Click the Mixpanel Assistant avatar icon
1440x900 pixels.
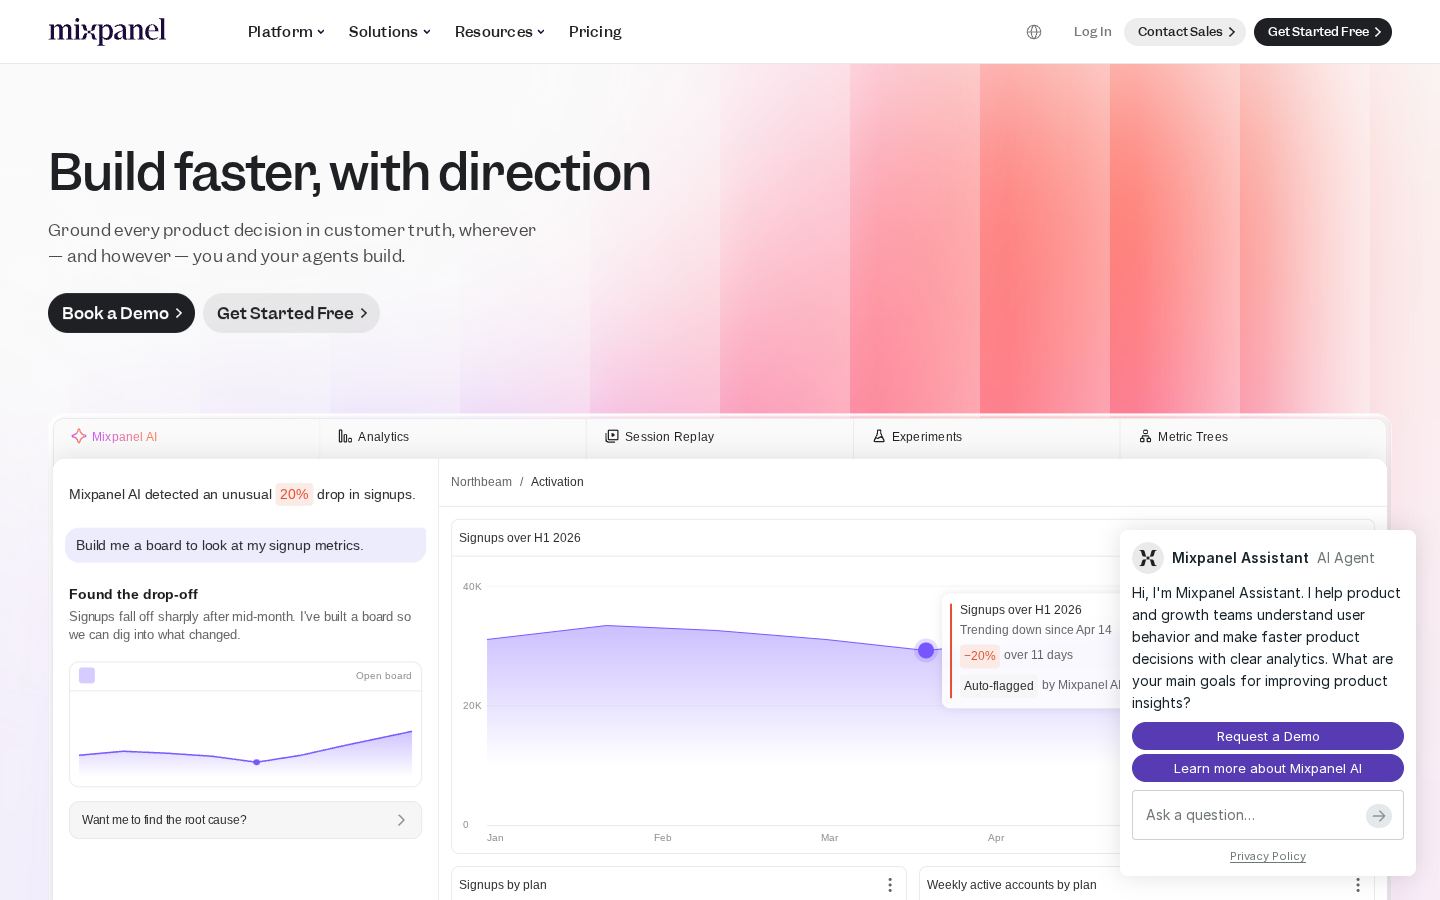1148,558
